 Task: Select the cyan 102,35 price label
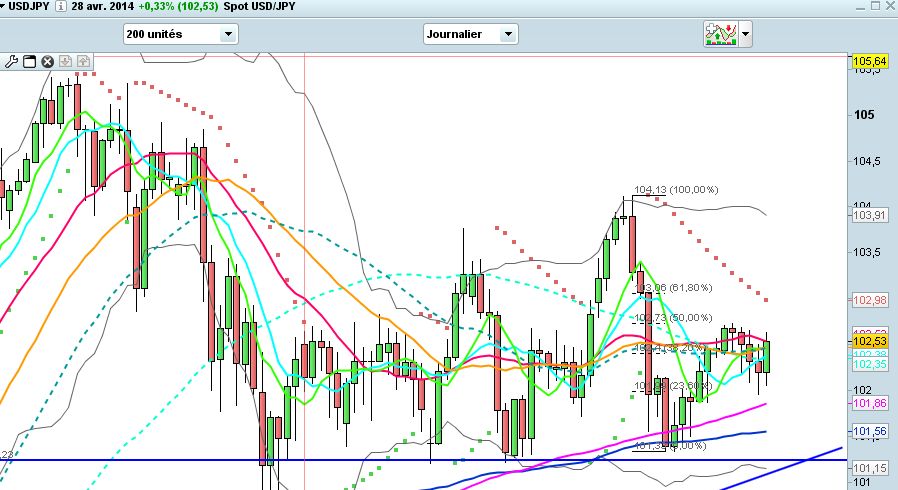[x=870, y=365]
